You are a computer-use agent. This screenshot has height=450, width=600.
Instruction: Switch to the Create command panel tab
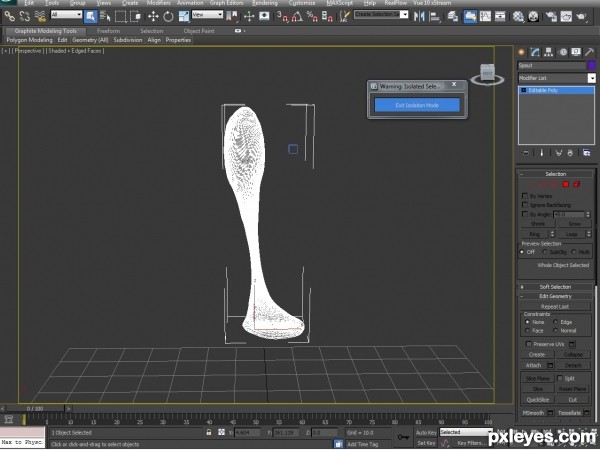click(x=521, y=52)
